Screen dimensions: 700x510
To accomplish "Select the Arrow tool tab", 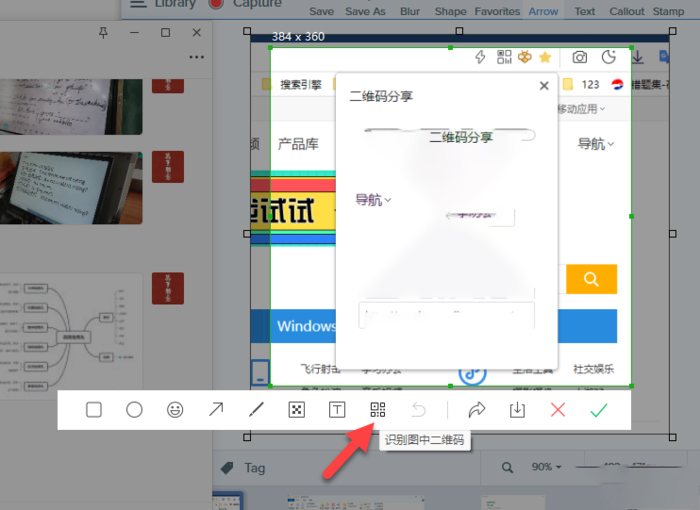I will pos(543,12).
